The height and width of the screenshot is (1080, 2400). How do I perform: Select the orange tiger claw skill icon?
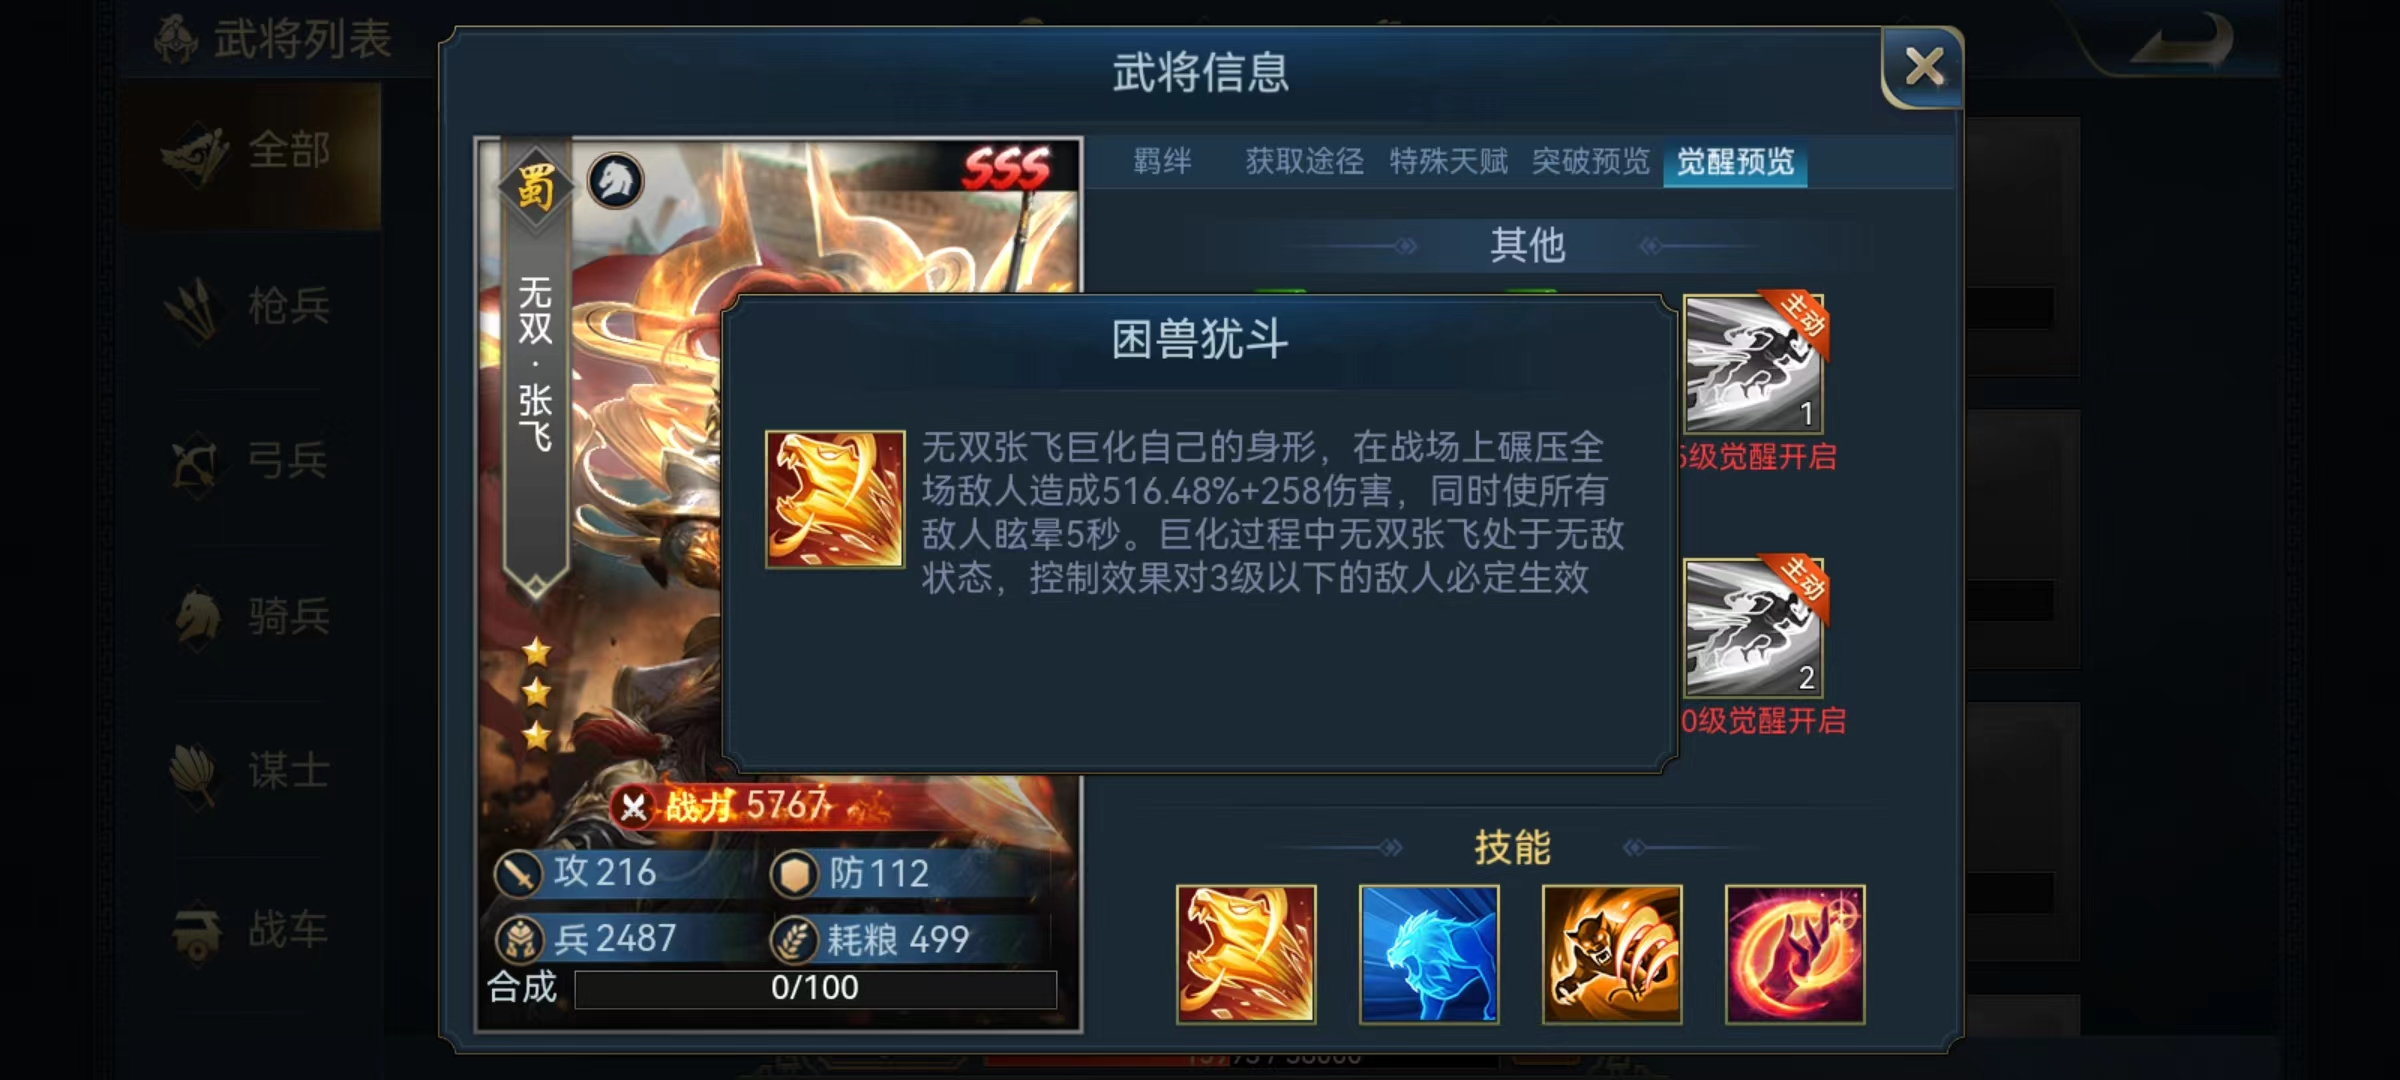click(1611, 954)
